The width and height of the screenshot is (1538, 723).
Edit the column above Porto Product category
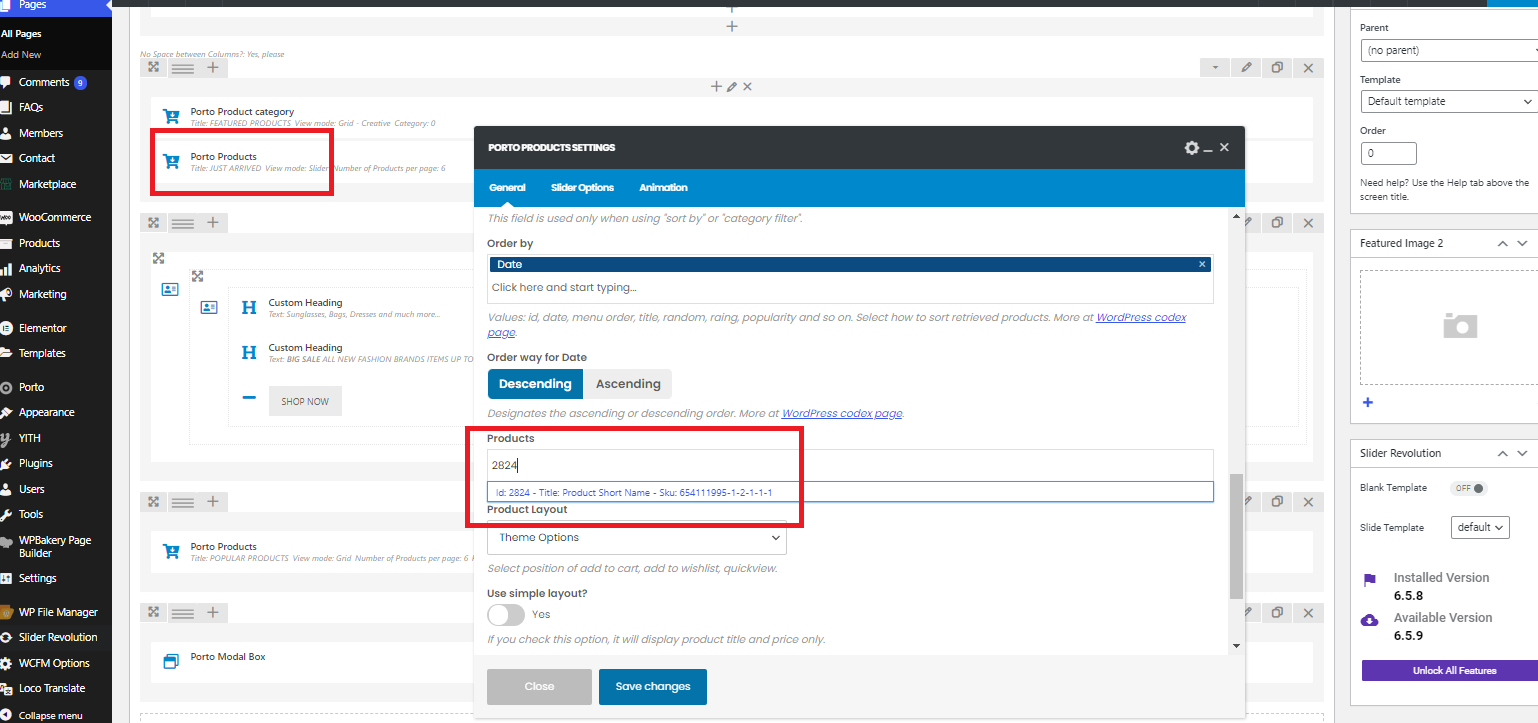tap(732, 87)
